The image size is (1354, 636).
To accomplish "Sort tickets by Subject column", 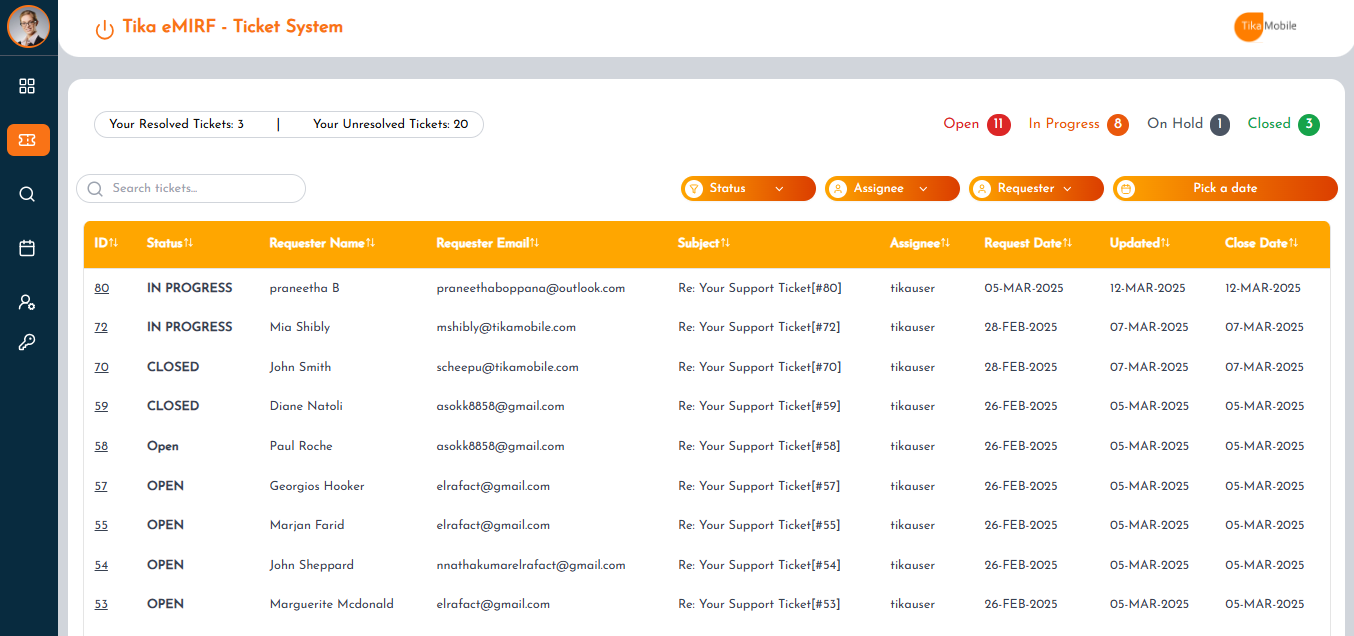I will pyautogui.click(x=704, y=243).
